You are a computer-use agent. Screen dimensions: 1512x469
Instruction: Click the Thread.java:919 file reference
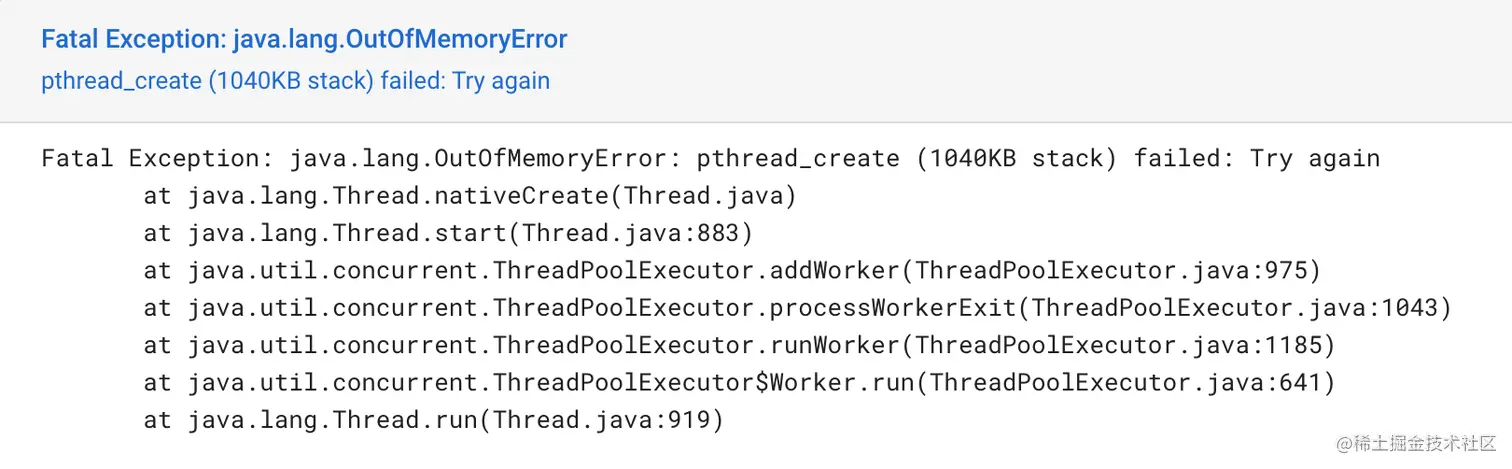(602, 420)
